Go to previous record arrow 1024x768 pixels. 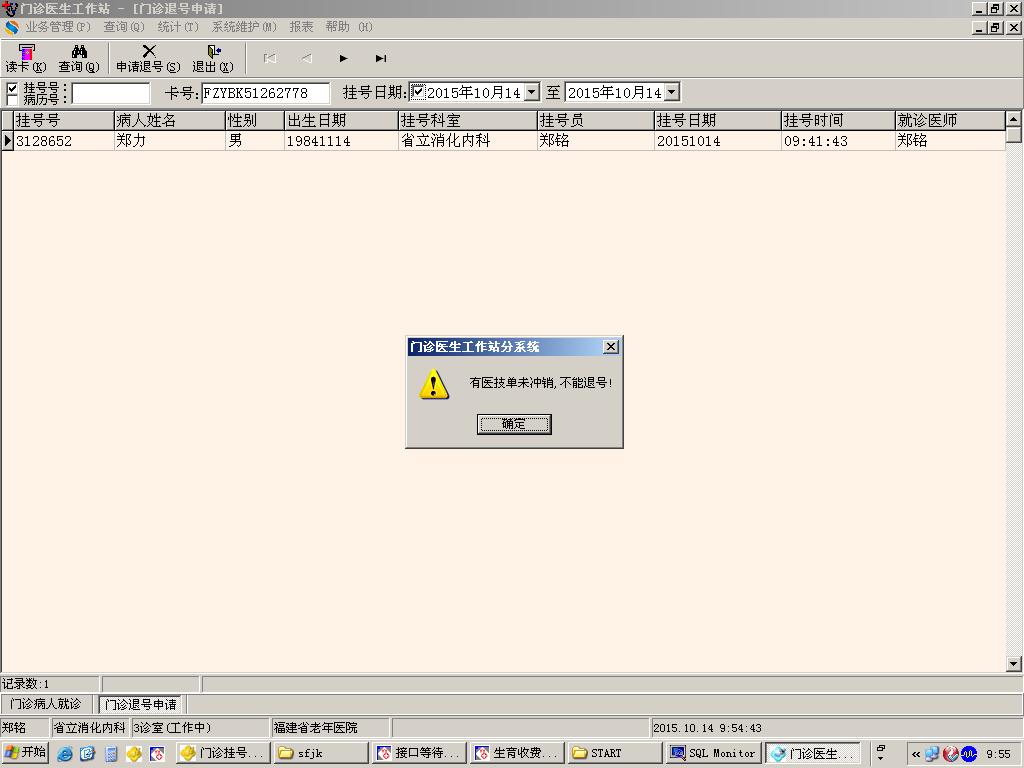pyautogui.click(x=307, y=58)
